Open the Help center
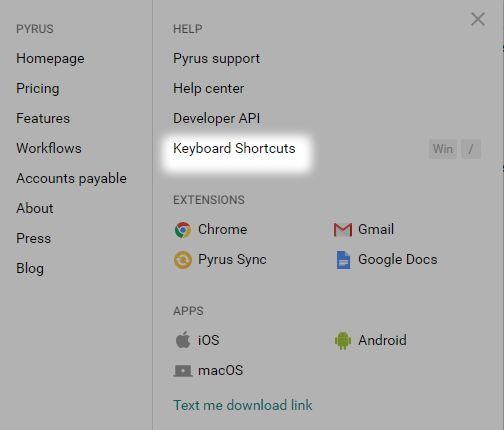Viewport: 504px width, 430px height. pos(209,88)
